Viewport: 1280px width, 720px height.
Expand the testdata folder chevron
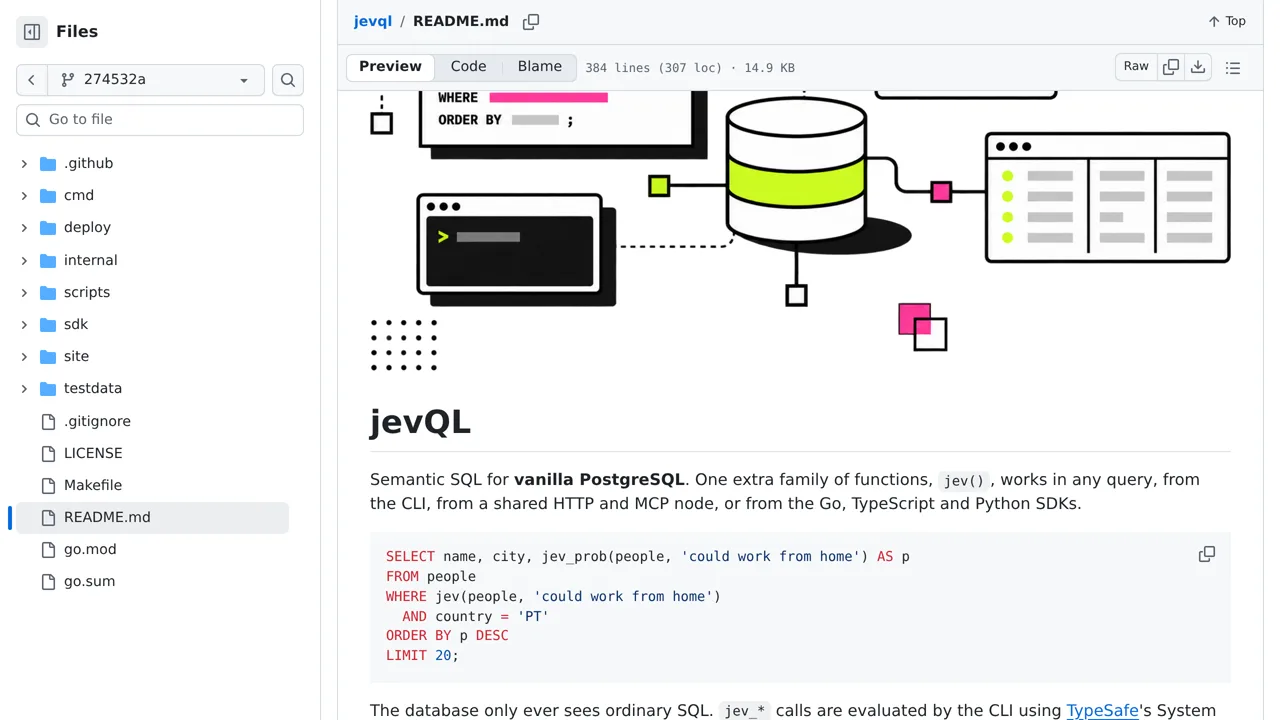(24, 389)
